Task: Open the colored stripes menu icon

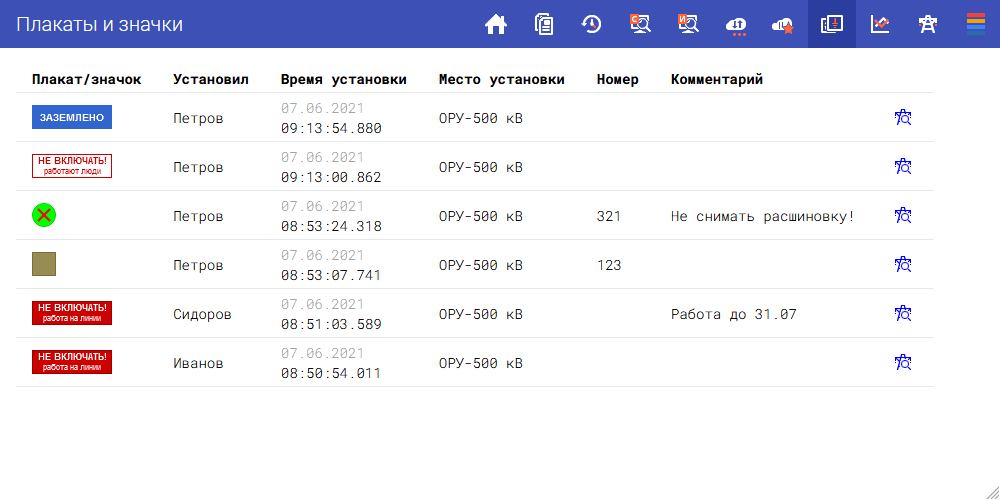Action: 976,24
